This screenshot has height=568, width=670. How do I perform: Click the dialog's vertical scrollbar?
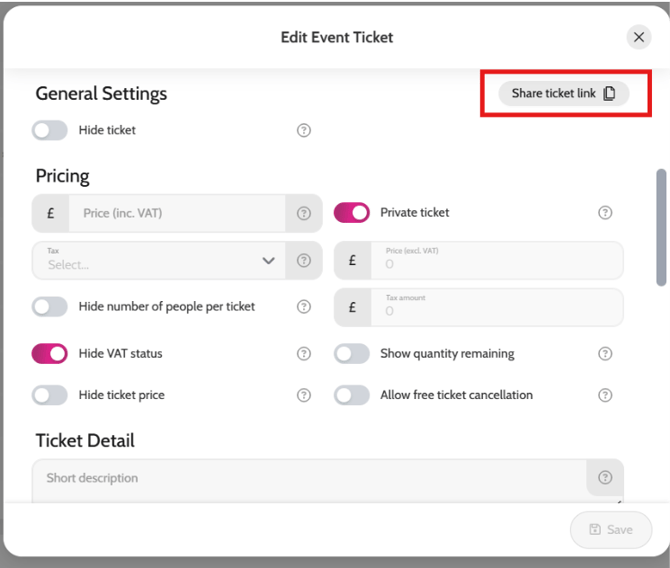pyautogui.click(x=661, y=227)
